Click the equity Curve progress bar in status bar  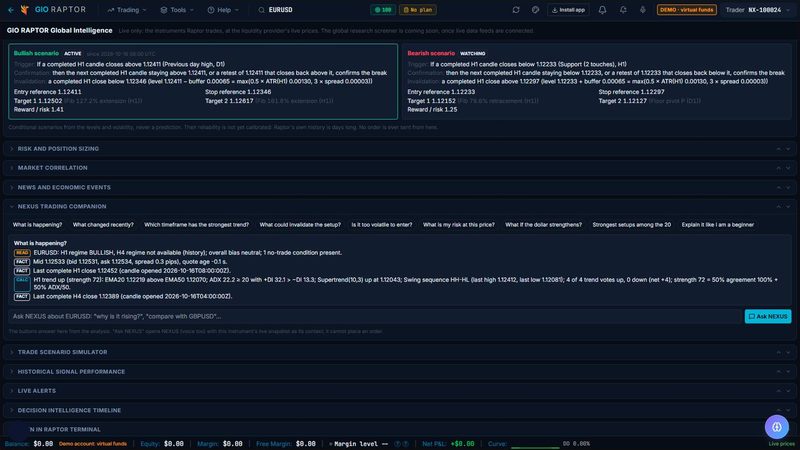point(535,447)
